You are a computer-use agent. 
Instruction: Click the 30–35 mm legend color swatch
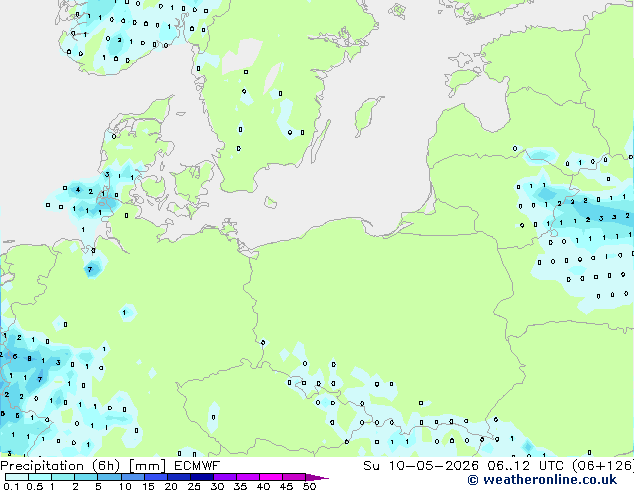[x=225, y=477]
